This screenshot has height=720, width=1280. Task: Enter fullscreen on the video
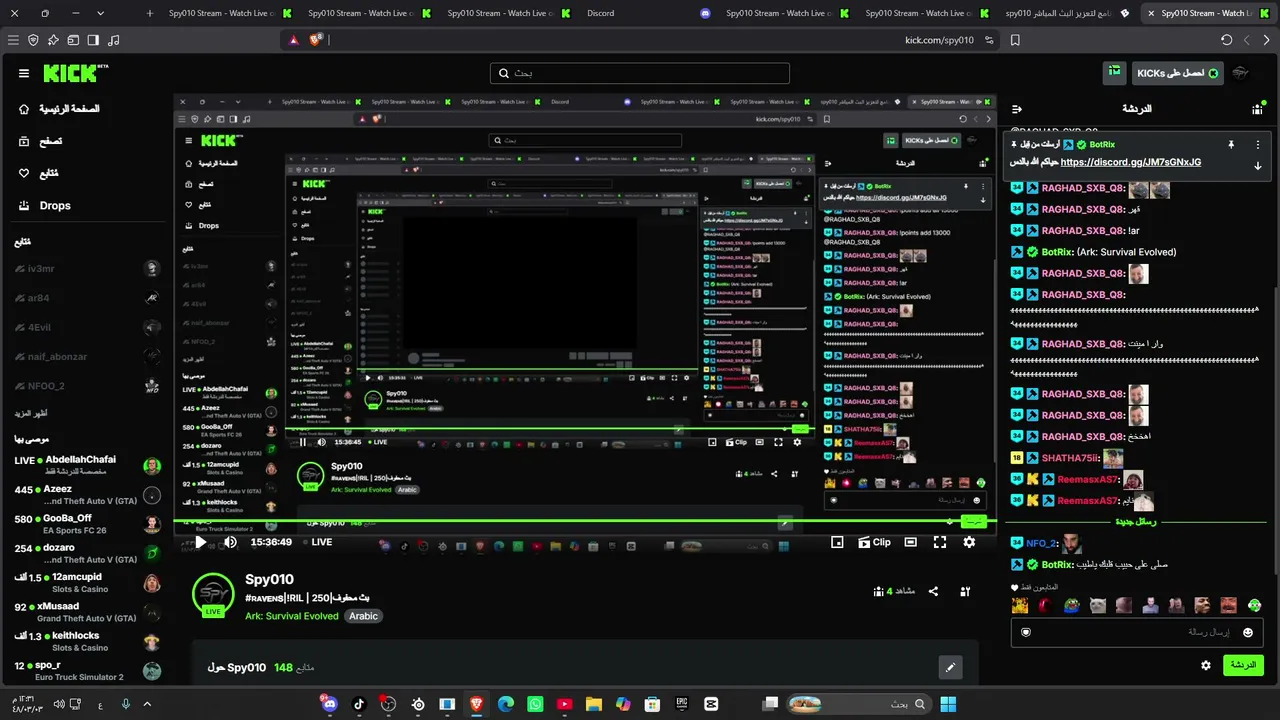(940, 542)
